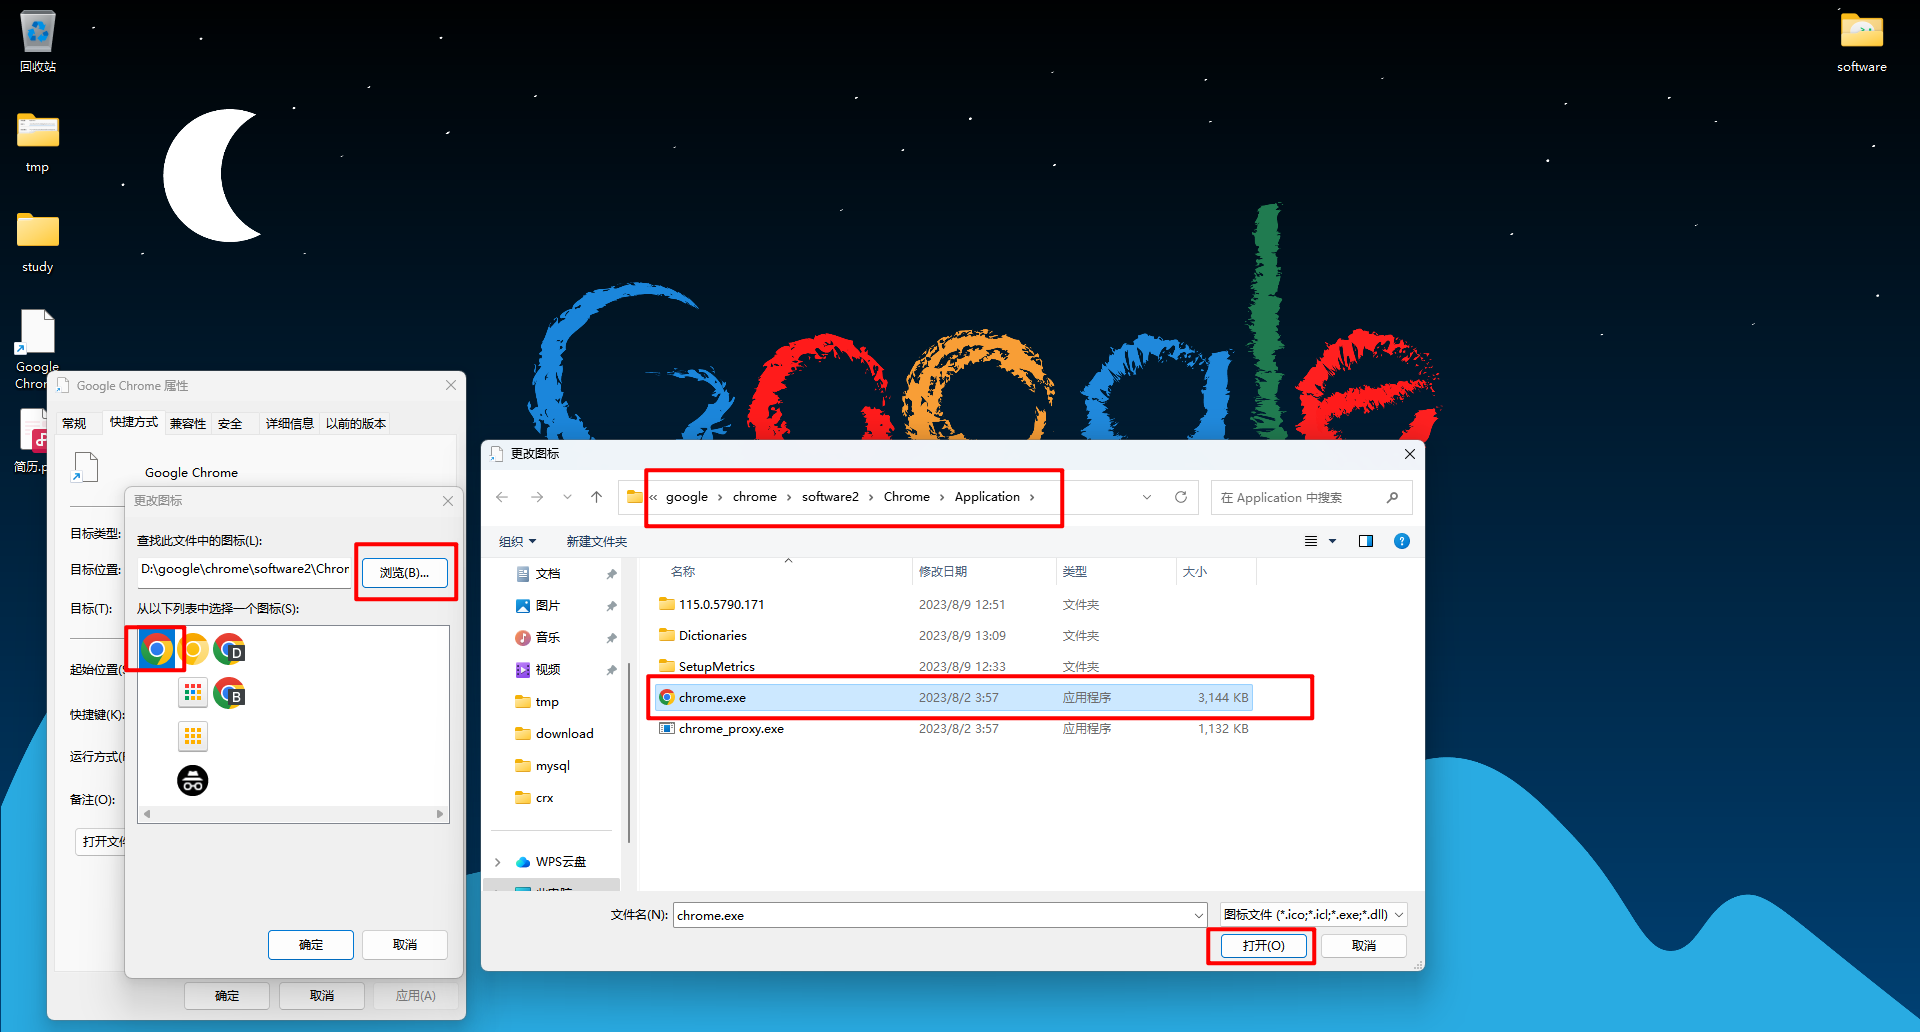1920x1032 pixels.
Task: Open Videos (视频) in sidebar
Action: 548,670
